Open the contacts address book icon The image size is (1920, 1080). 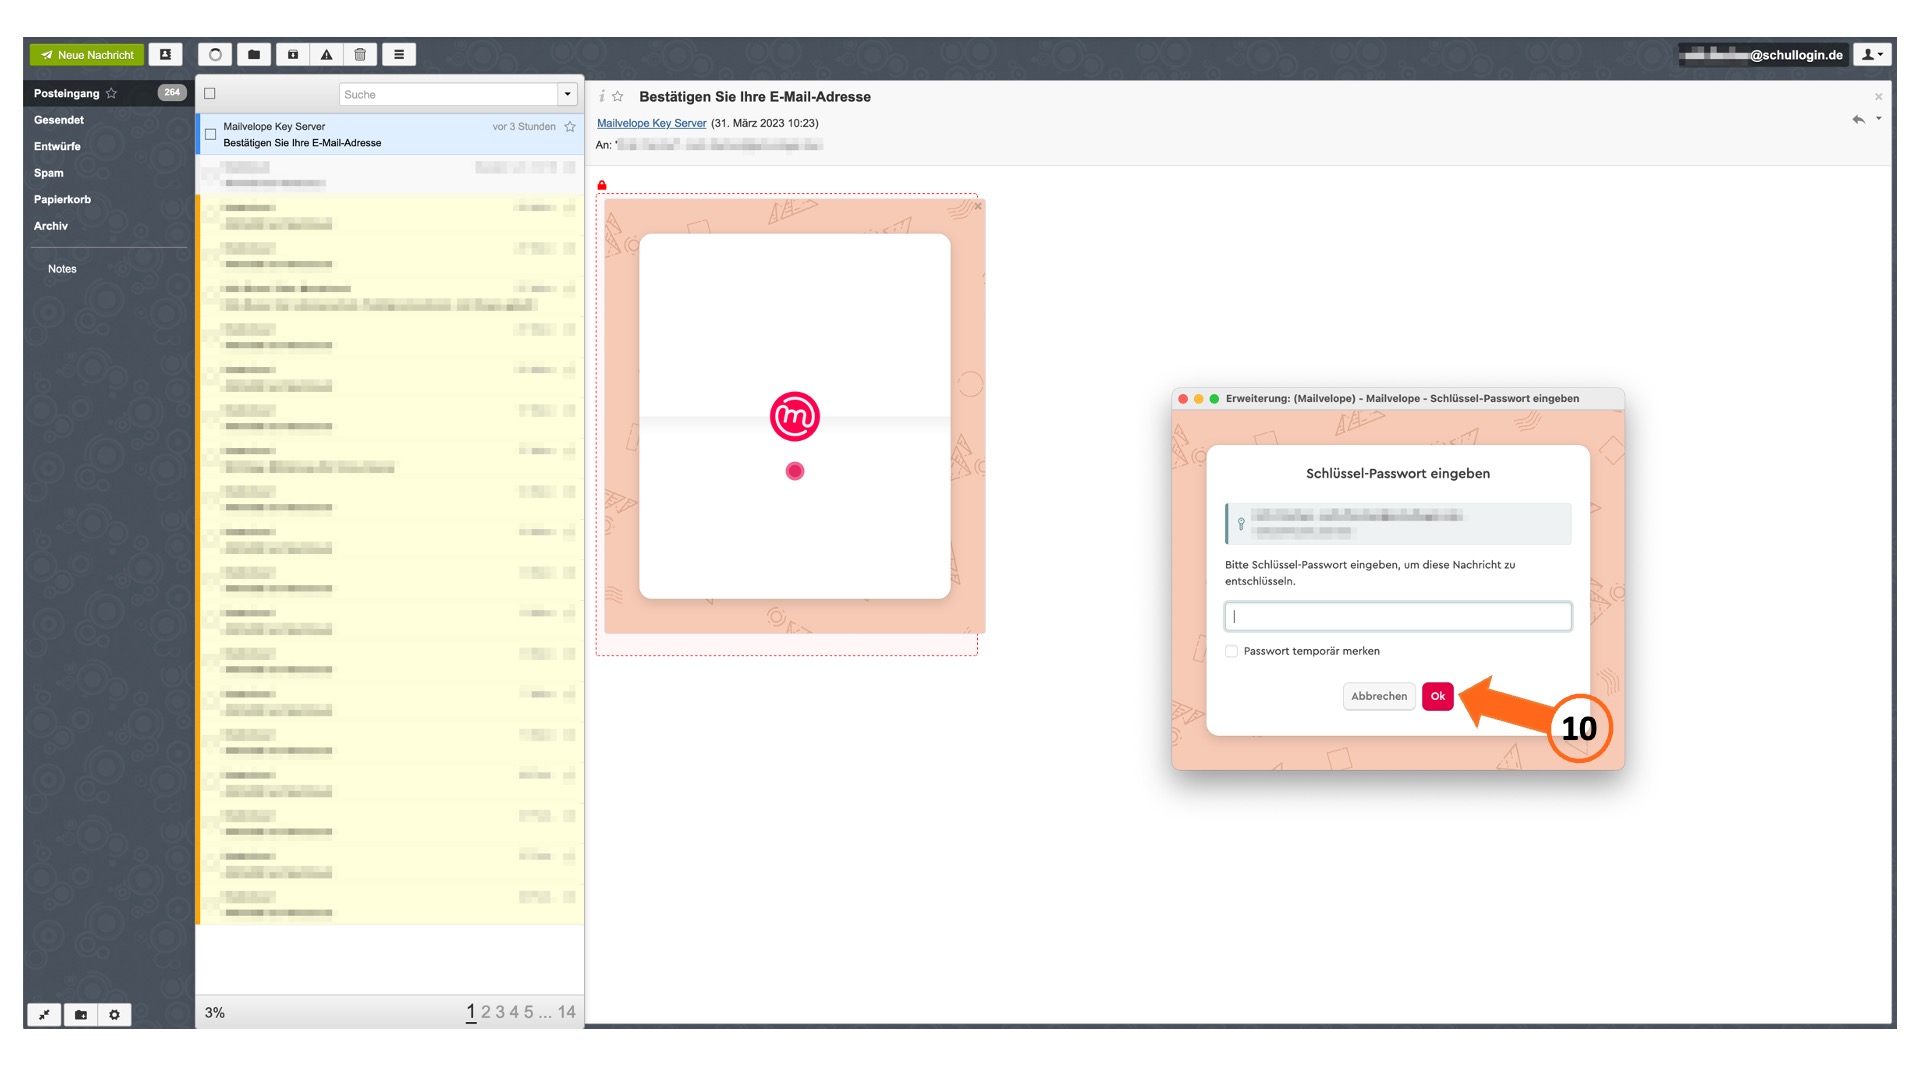[x=166, y=55]
